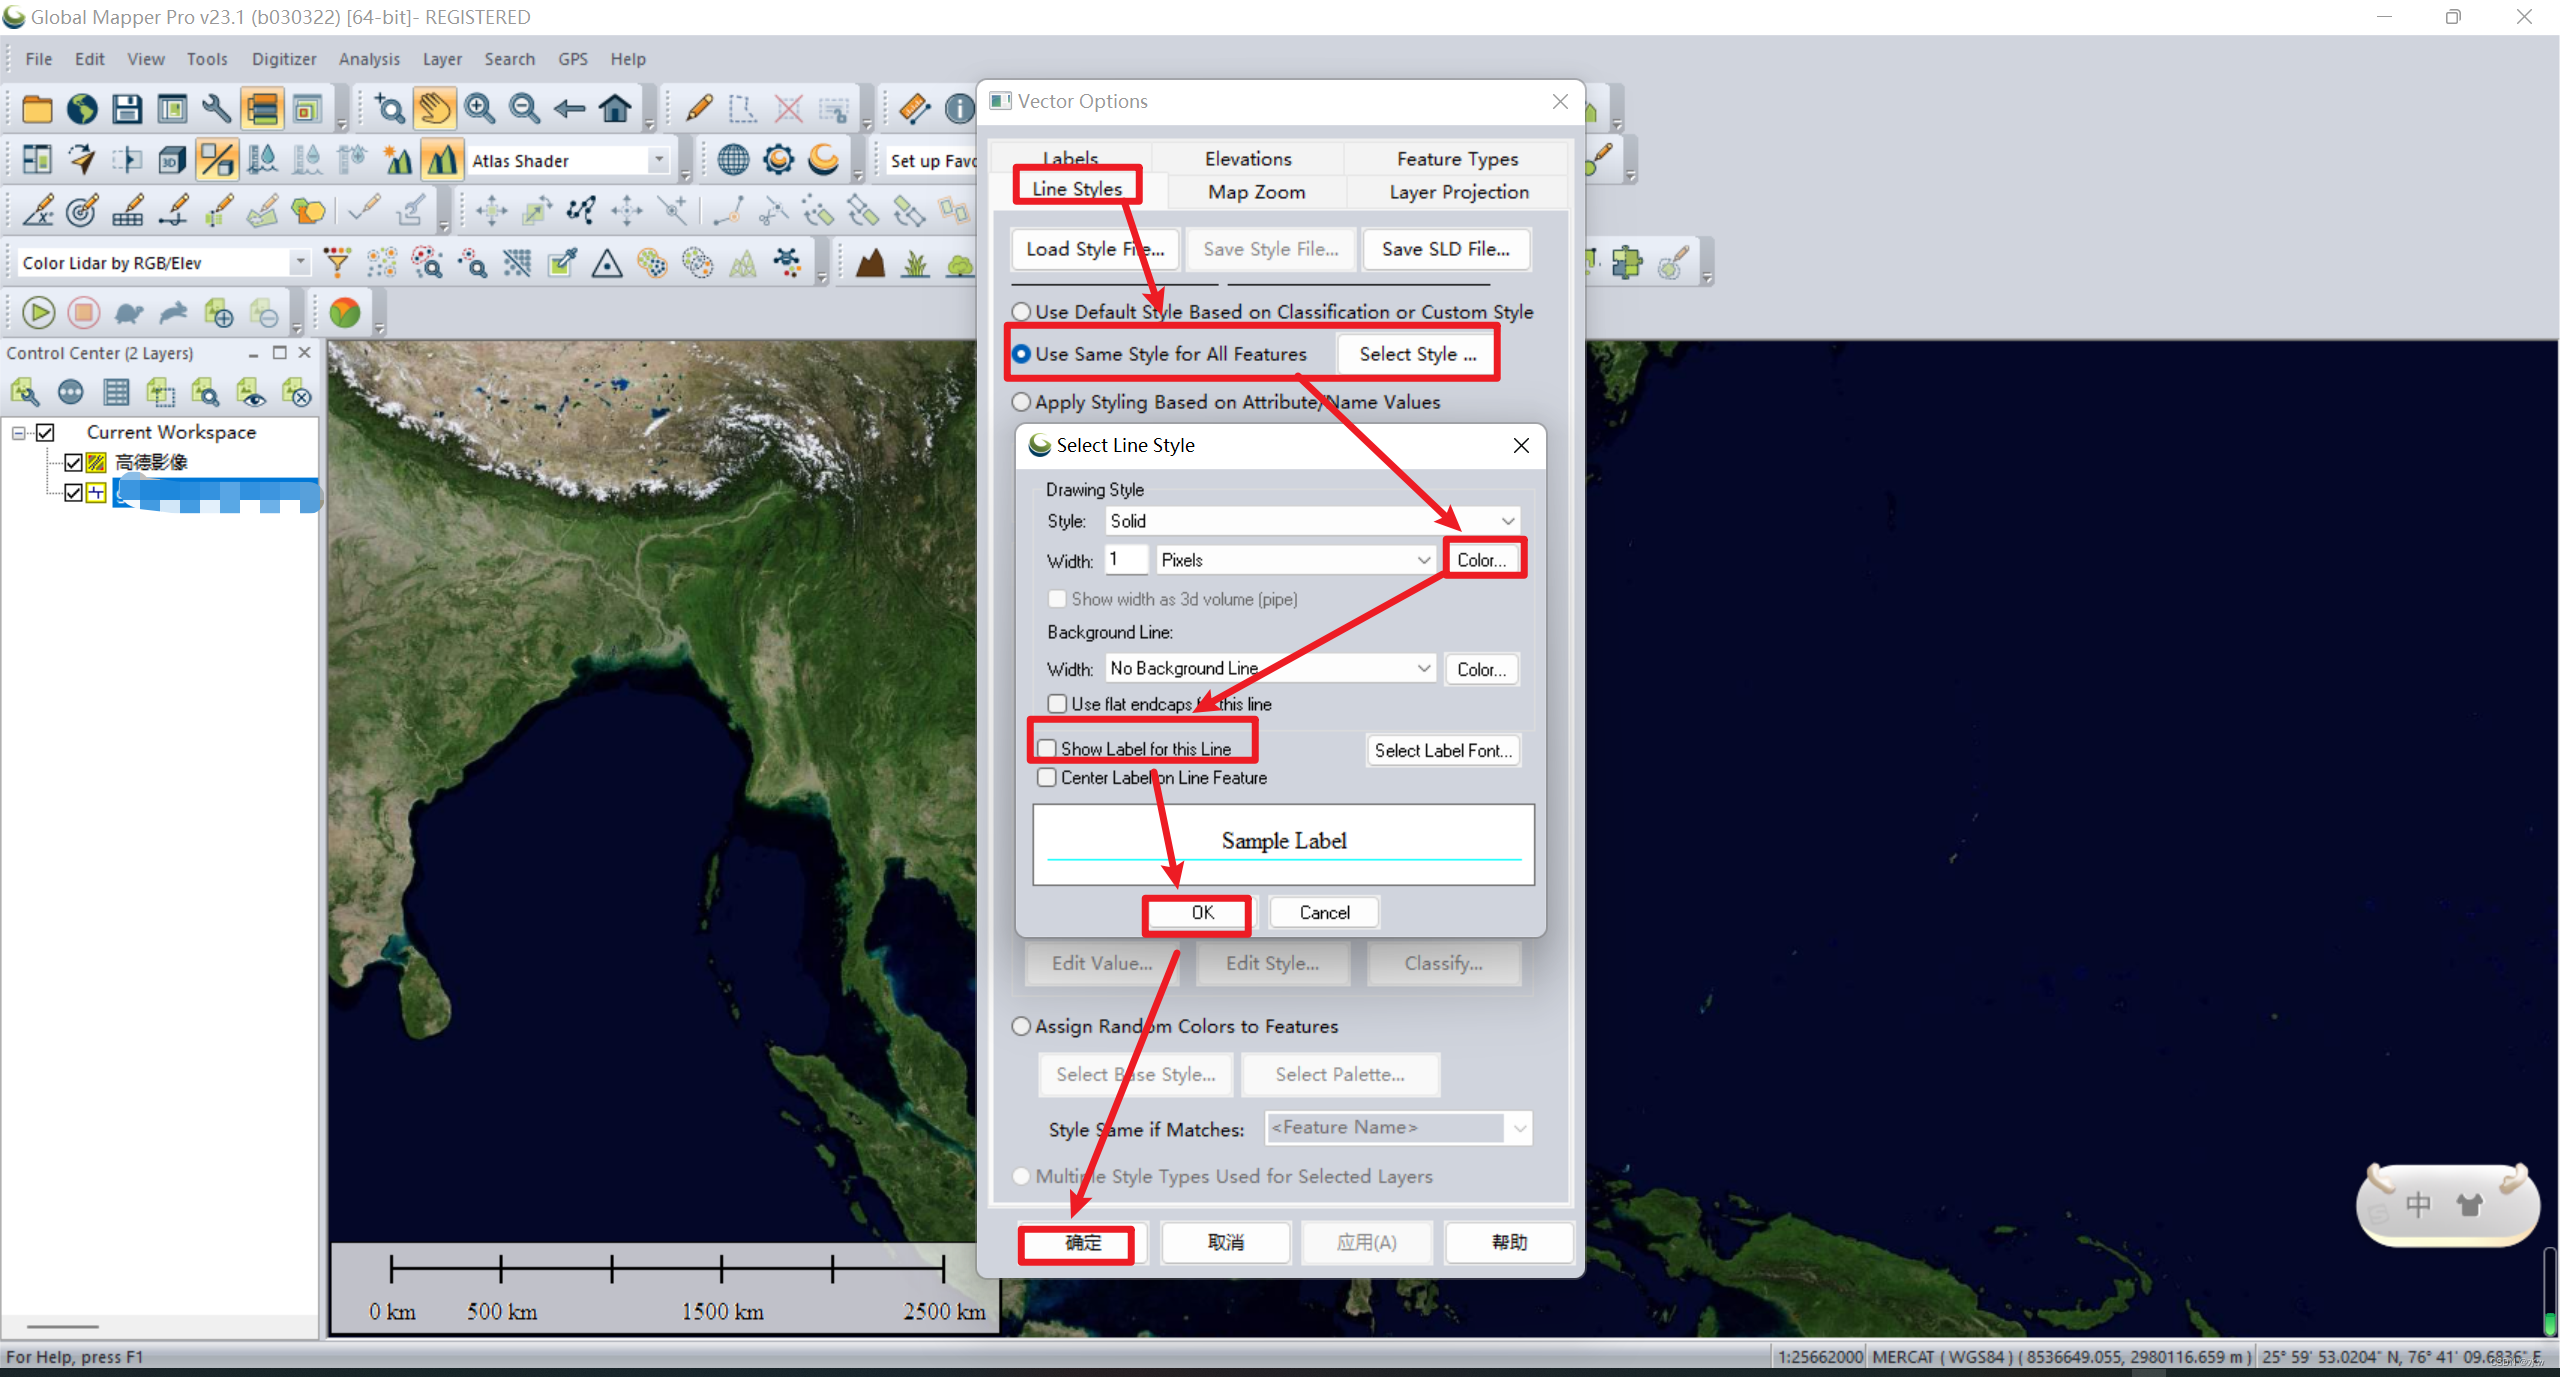Click the drawing style Color... button
2560x1377 pixels.
(x=1481, y=560)
